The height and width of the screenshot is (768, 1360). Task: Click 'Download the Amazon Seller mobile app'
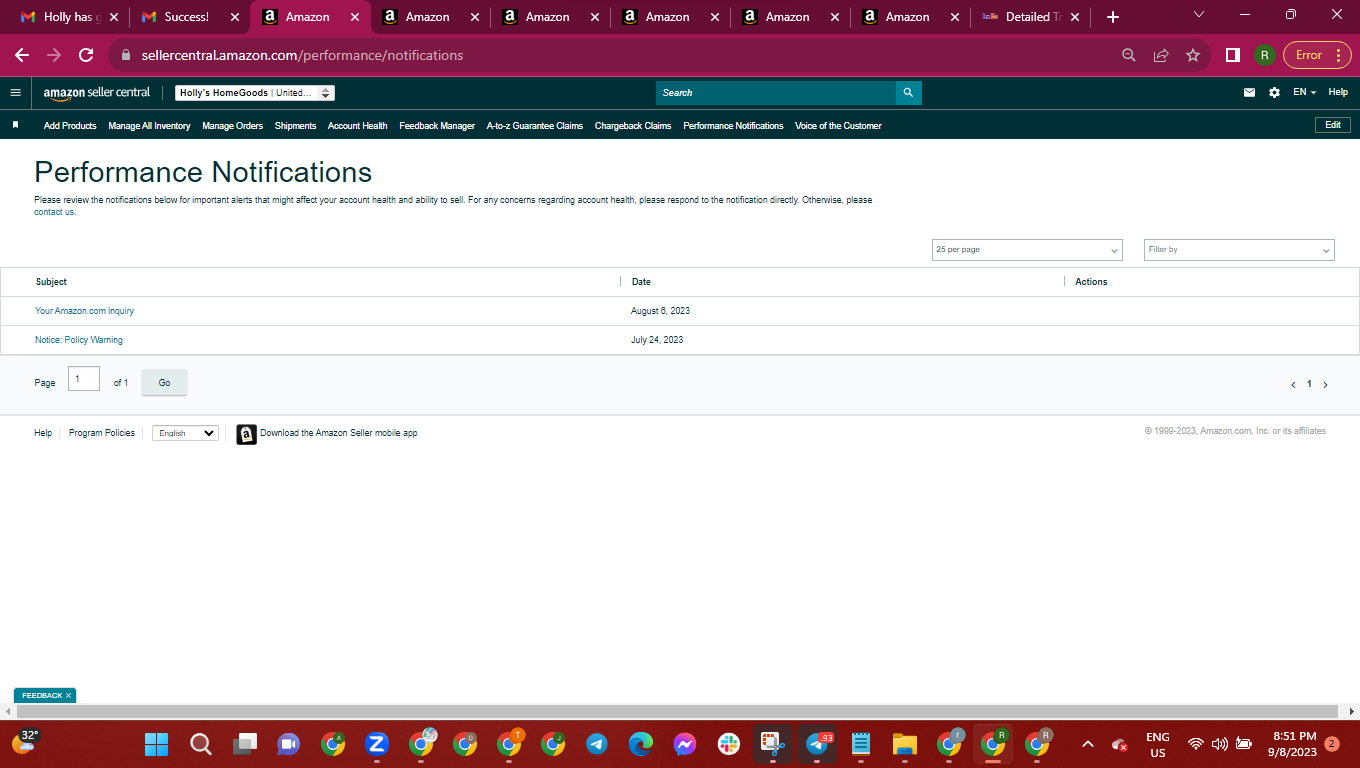339,433
